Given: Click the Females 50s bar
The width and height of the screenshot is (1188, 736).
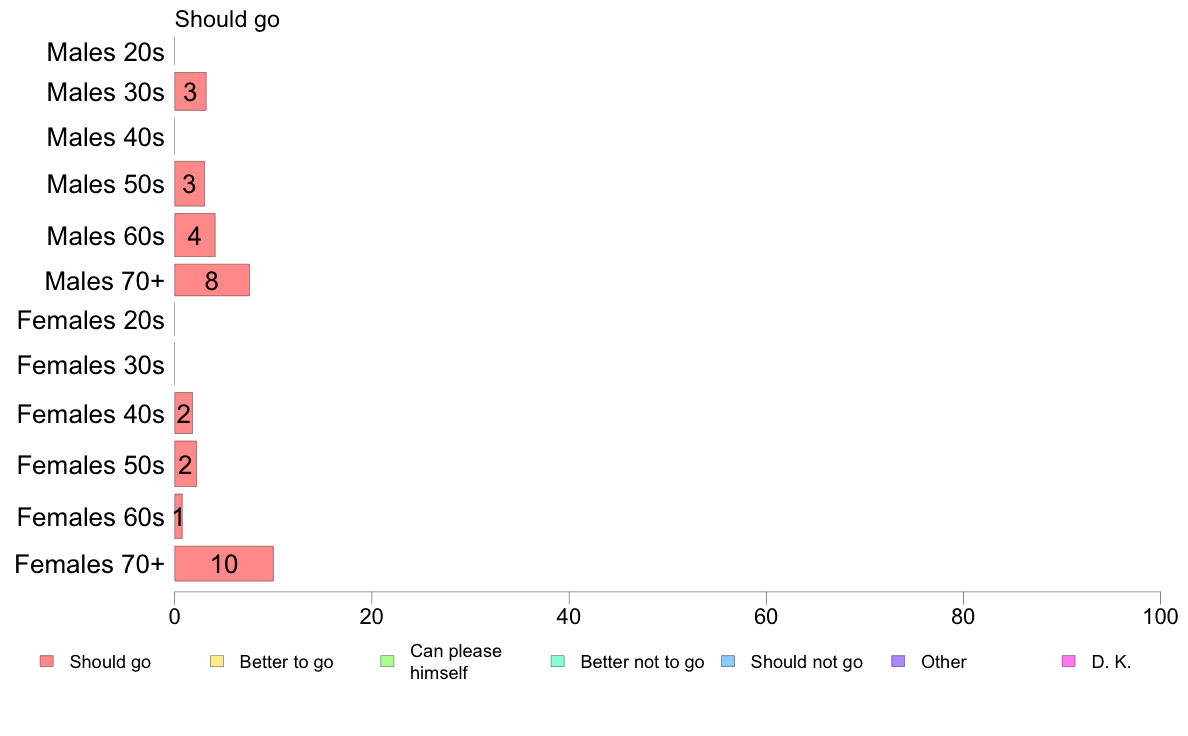Looking at the screenshot, I should (185, 464).
